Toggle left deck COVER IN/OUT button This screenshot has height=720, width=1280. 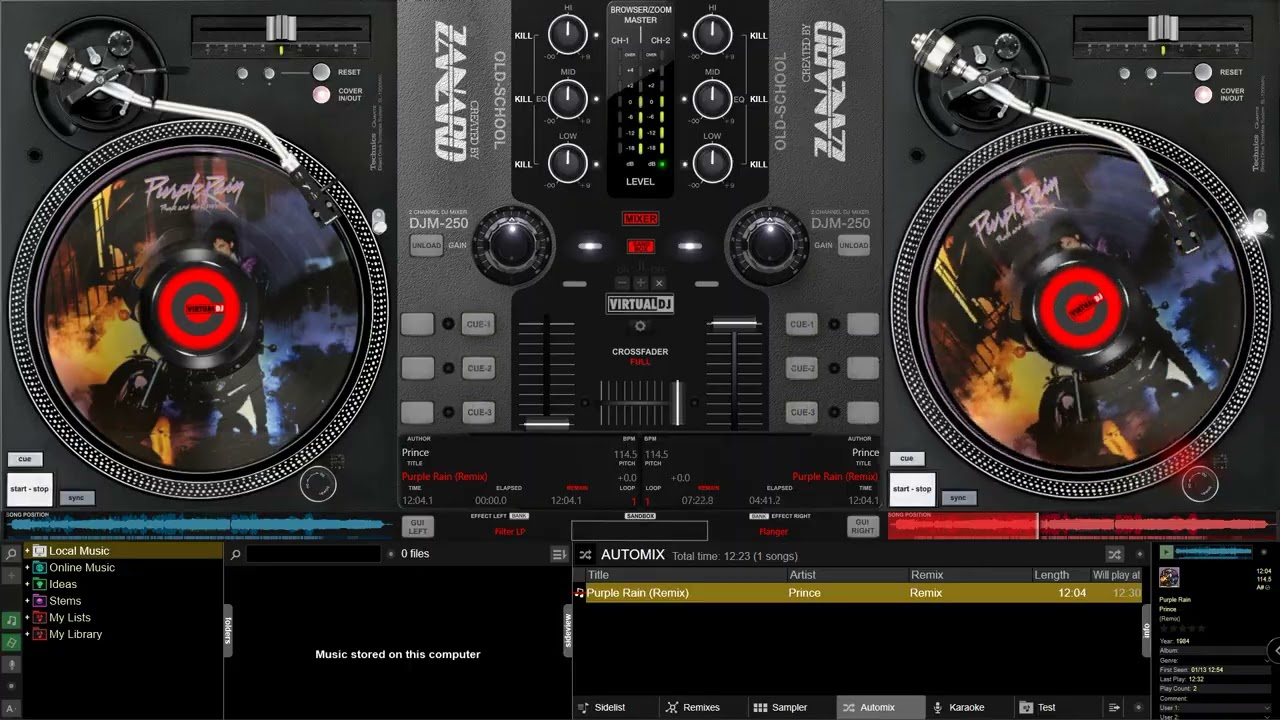coord(321,95)
